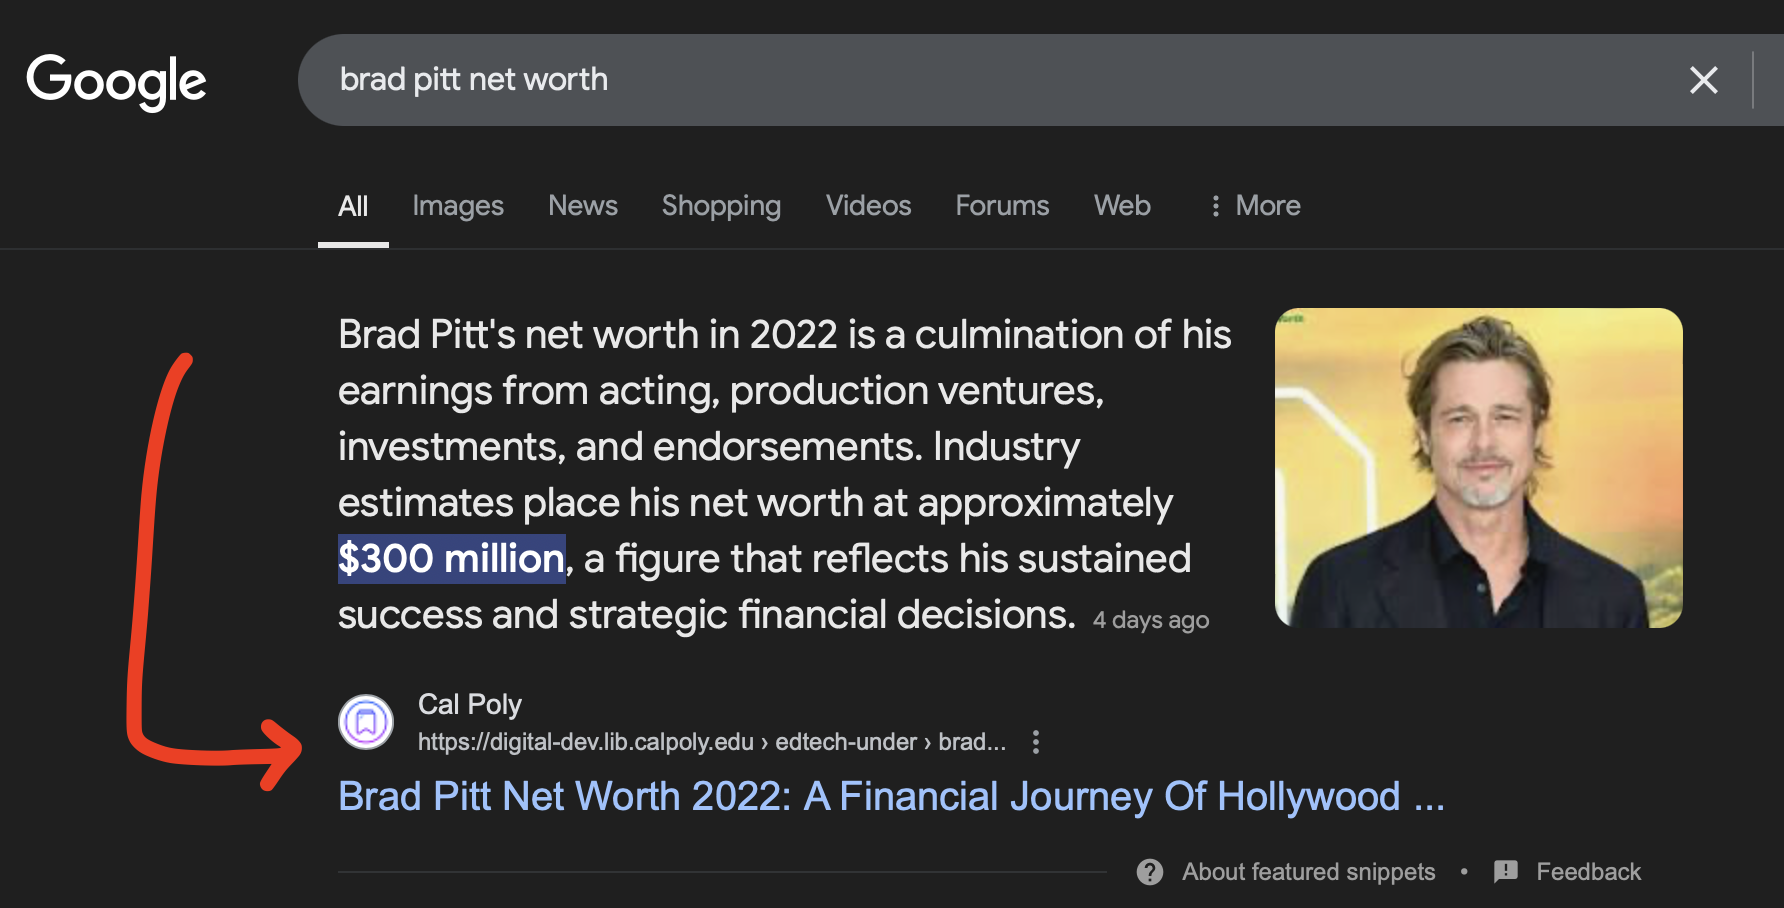Click into the search box text field
The width and height of the screenshot is (1784, 908).
pyautogui.click(x=1000, y=80)
